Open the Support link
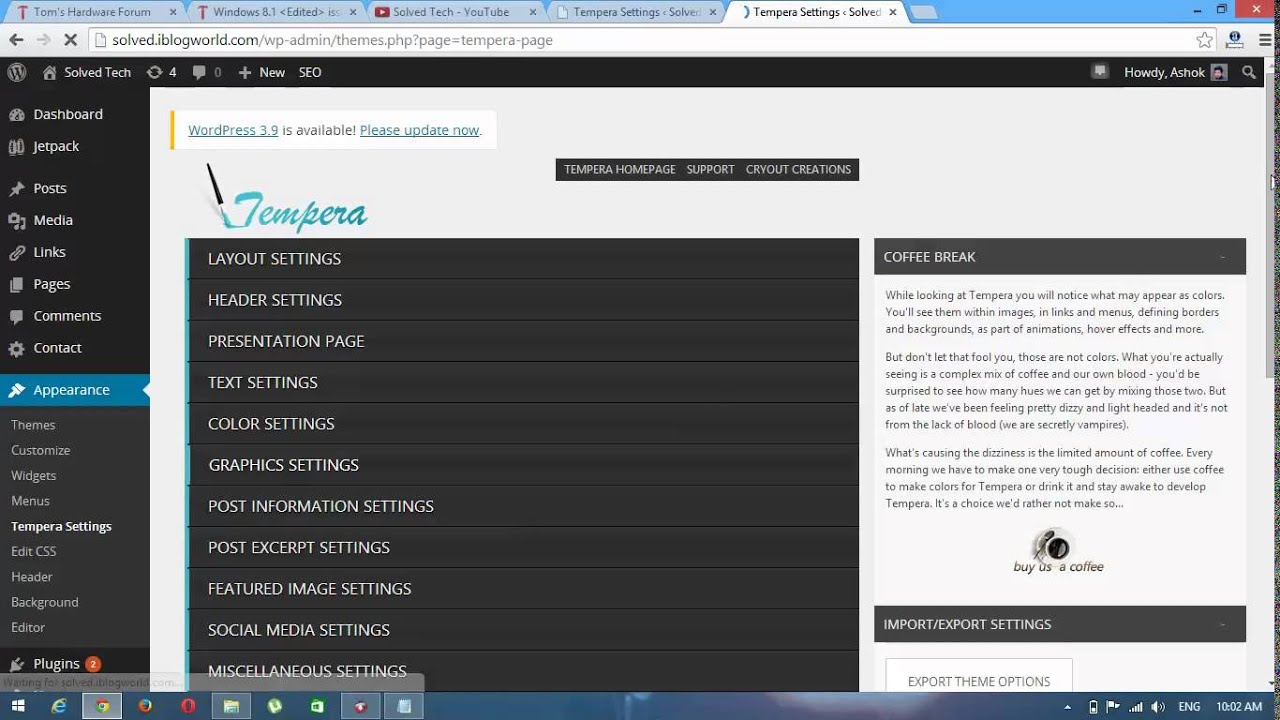Image resolution: width=1280 pixels, height=720 pixels. click(x=711, y=169)
